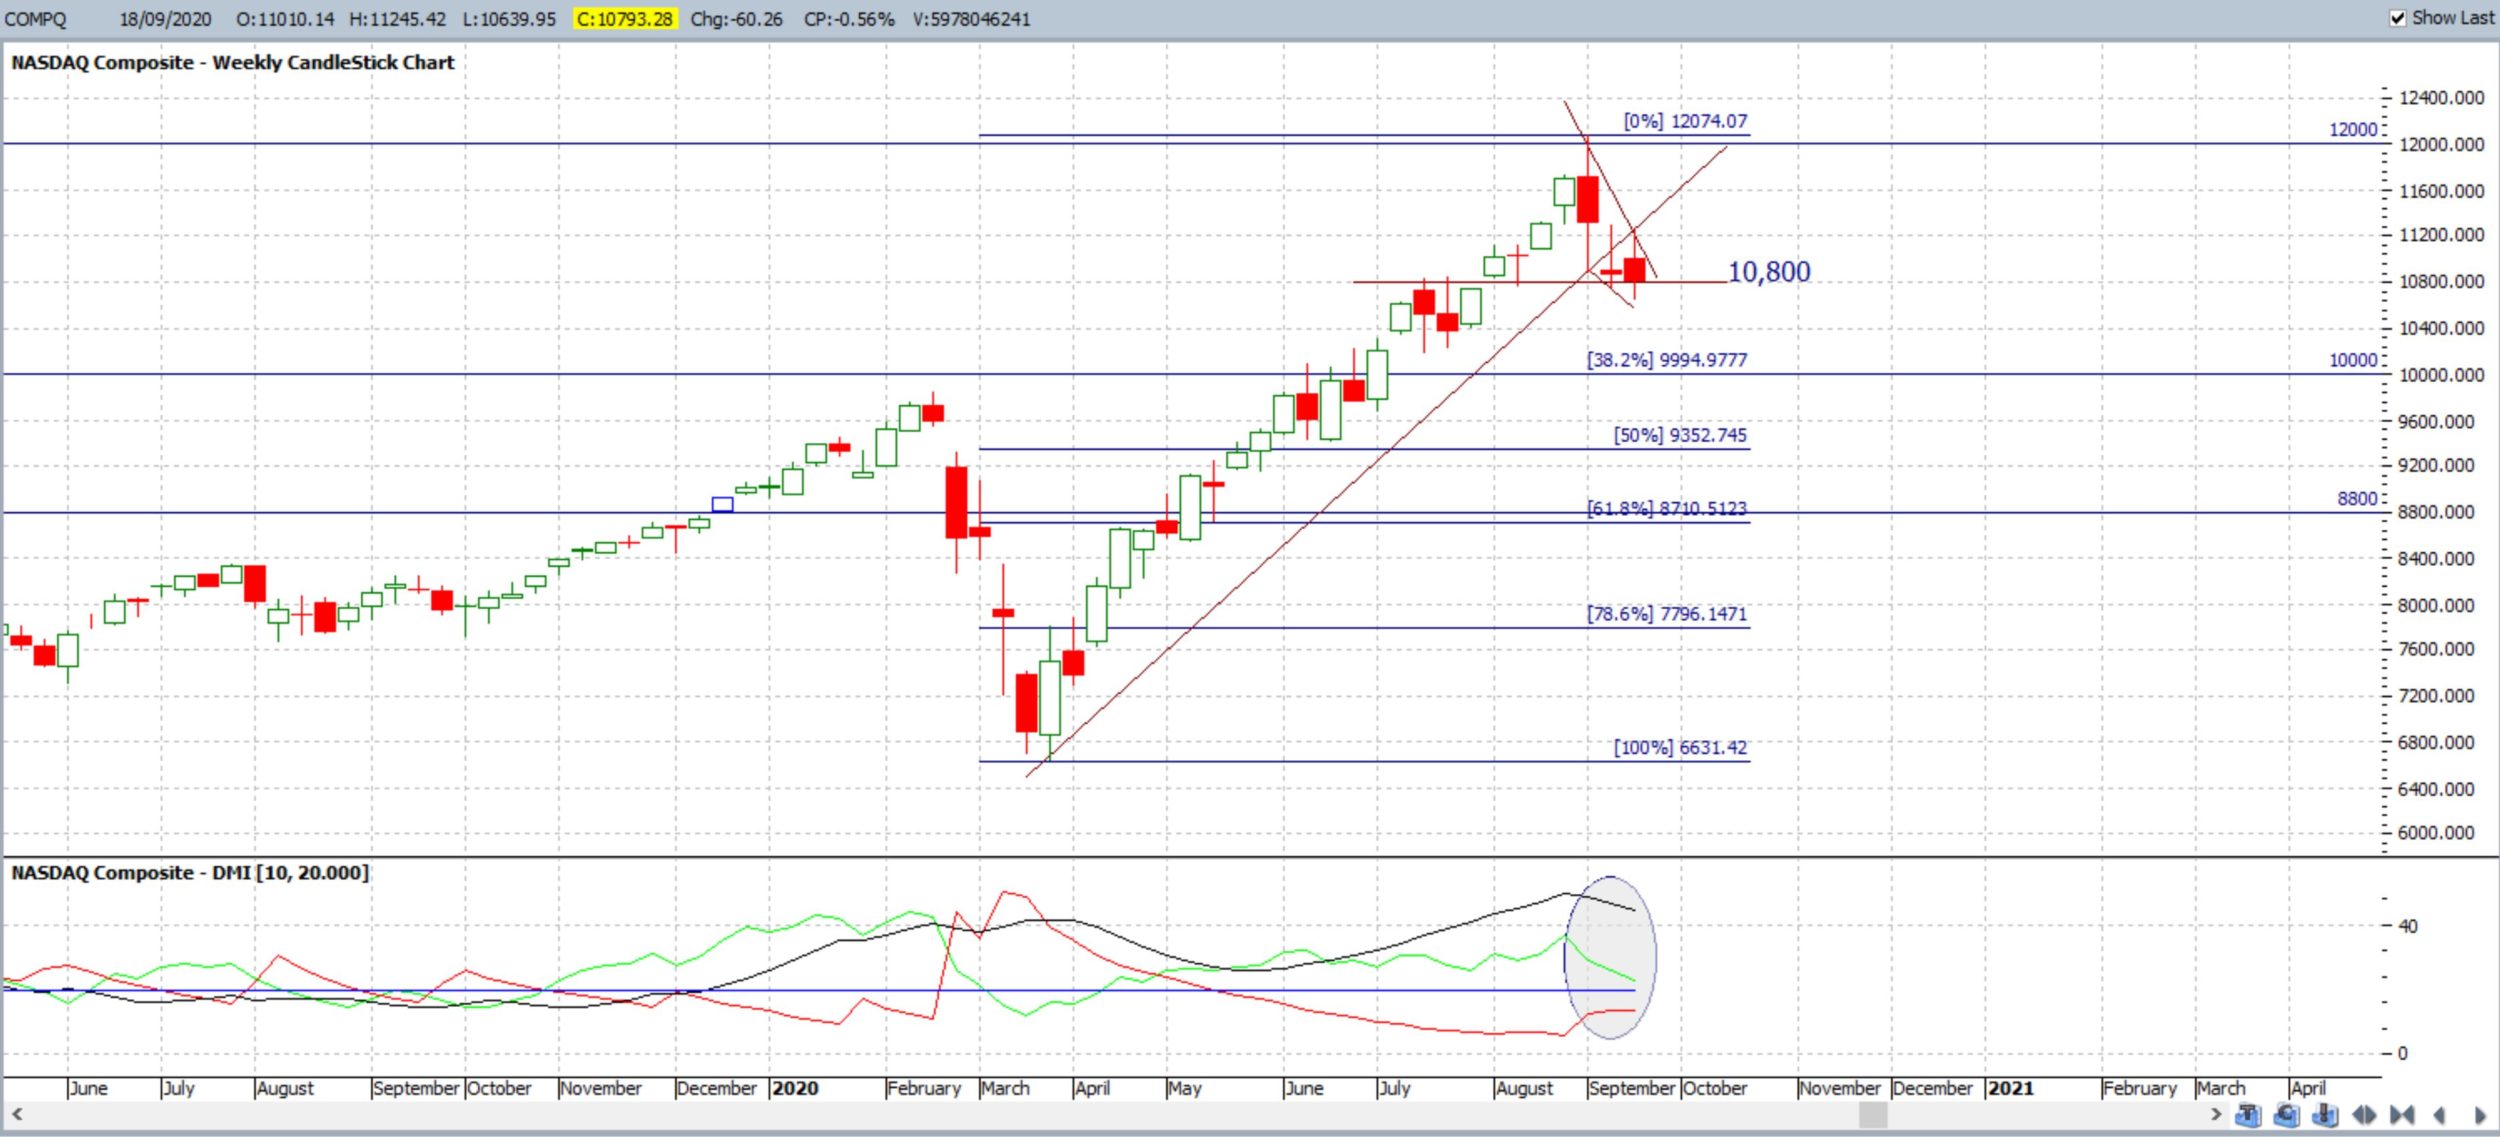Click the 10000 horizontal line label
The height and width of the screenshot is (1137, 2500).
point(2353,360)
